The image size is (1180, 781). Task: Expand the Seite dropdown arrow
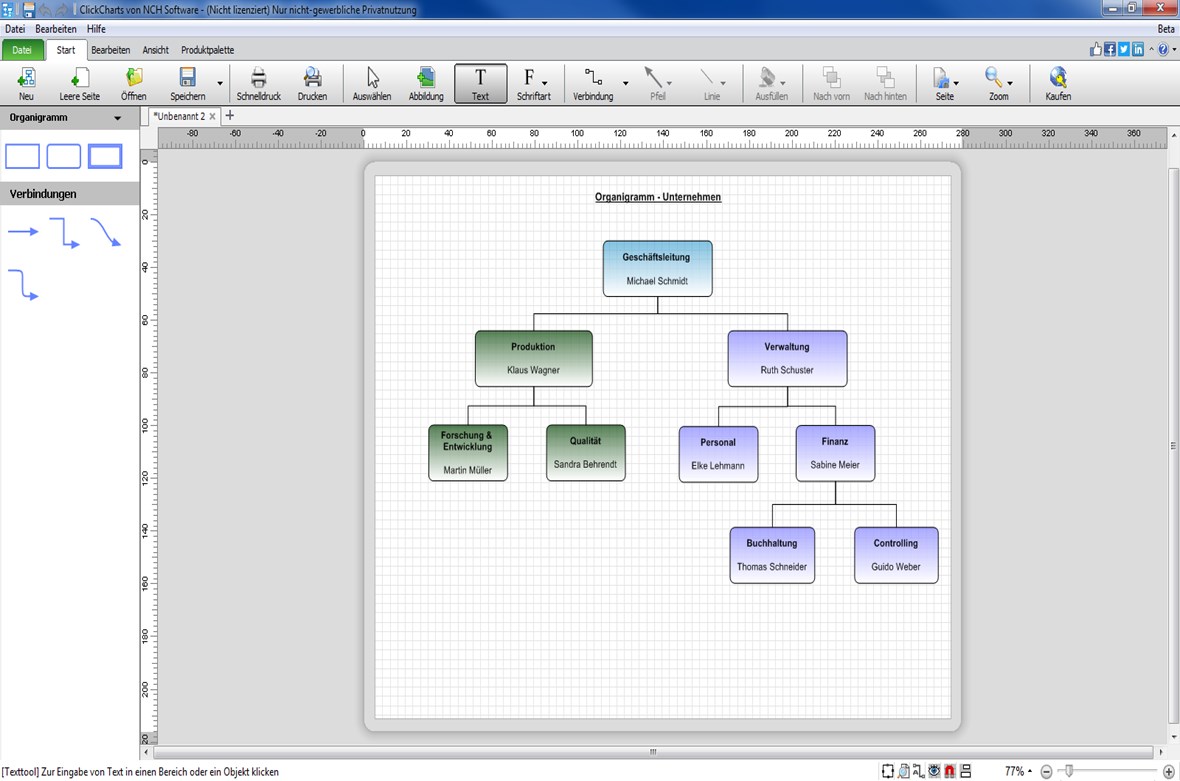[956, 84]
